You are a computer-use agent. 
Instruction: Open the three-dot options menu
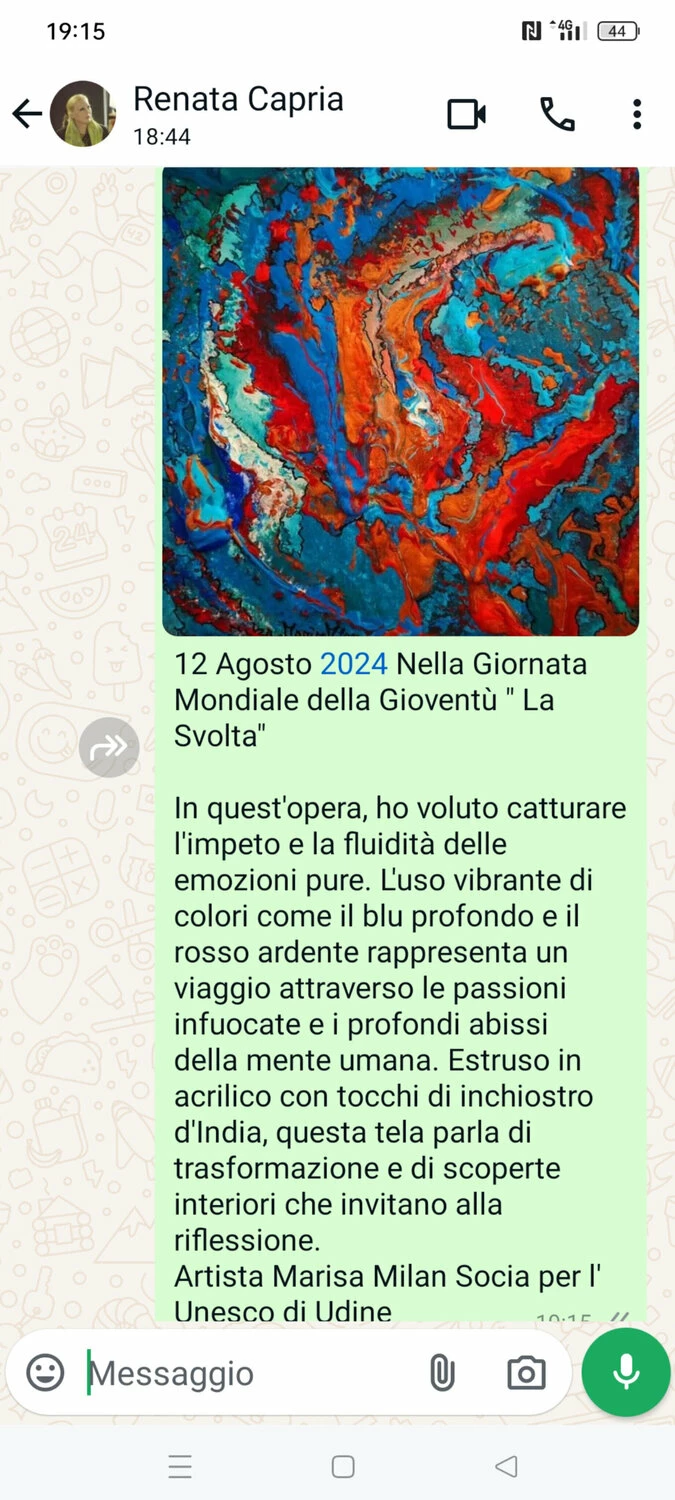click(637, 114)
